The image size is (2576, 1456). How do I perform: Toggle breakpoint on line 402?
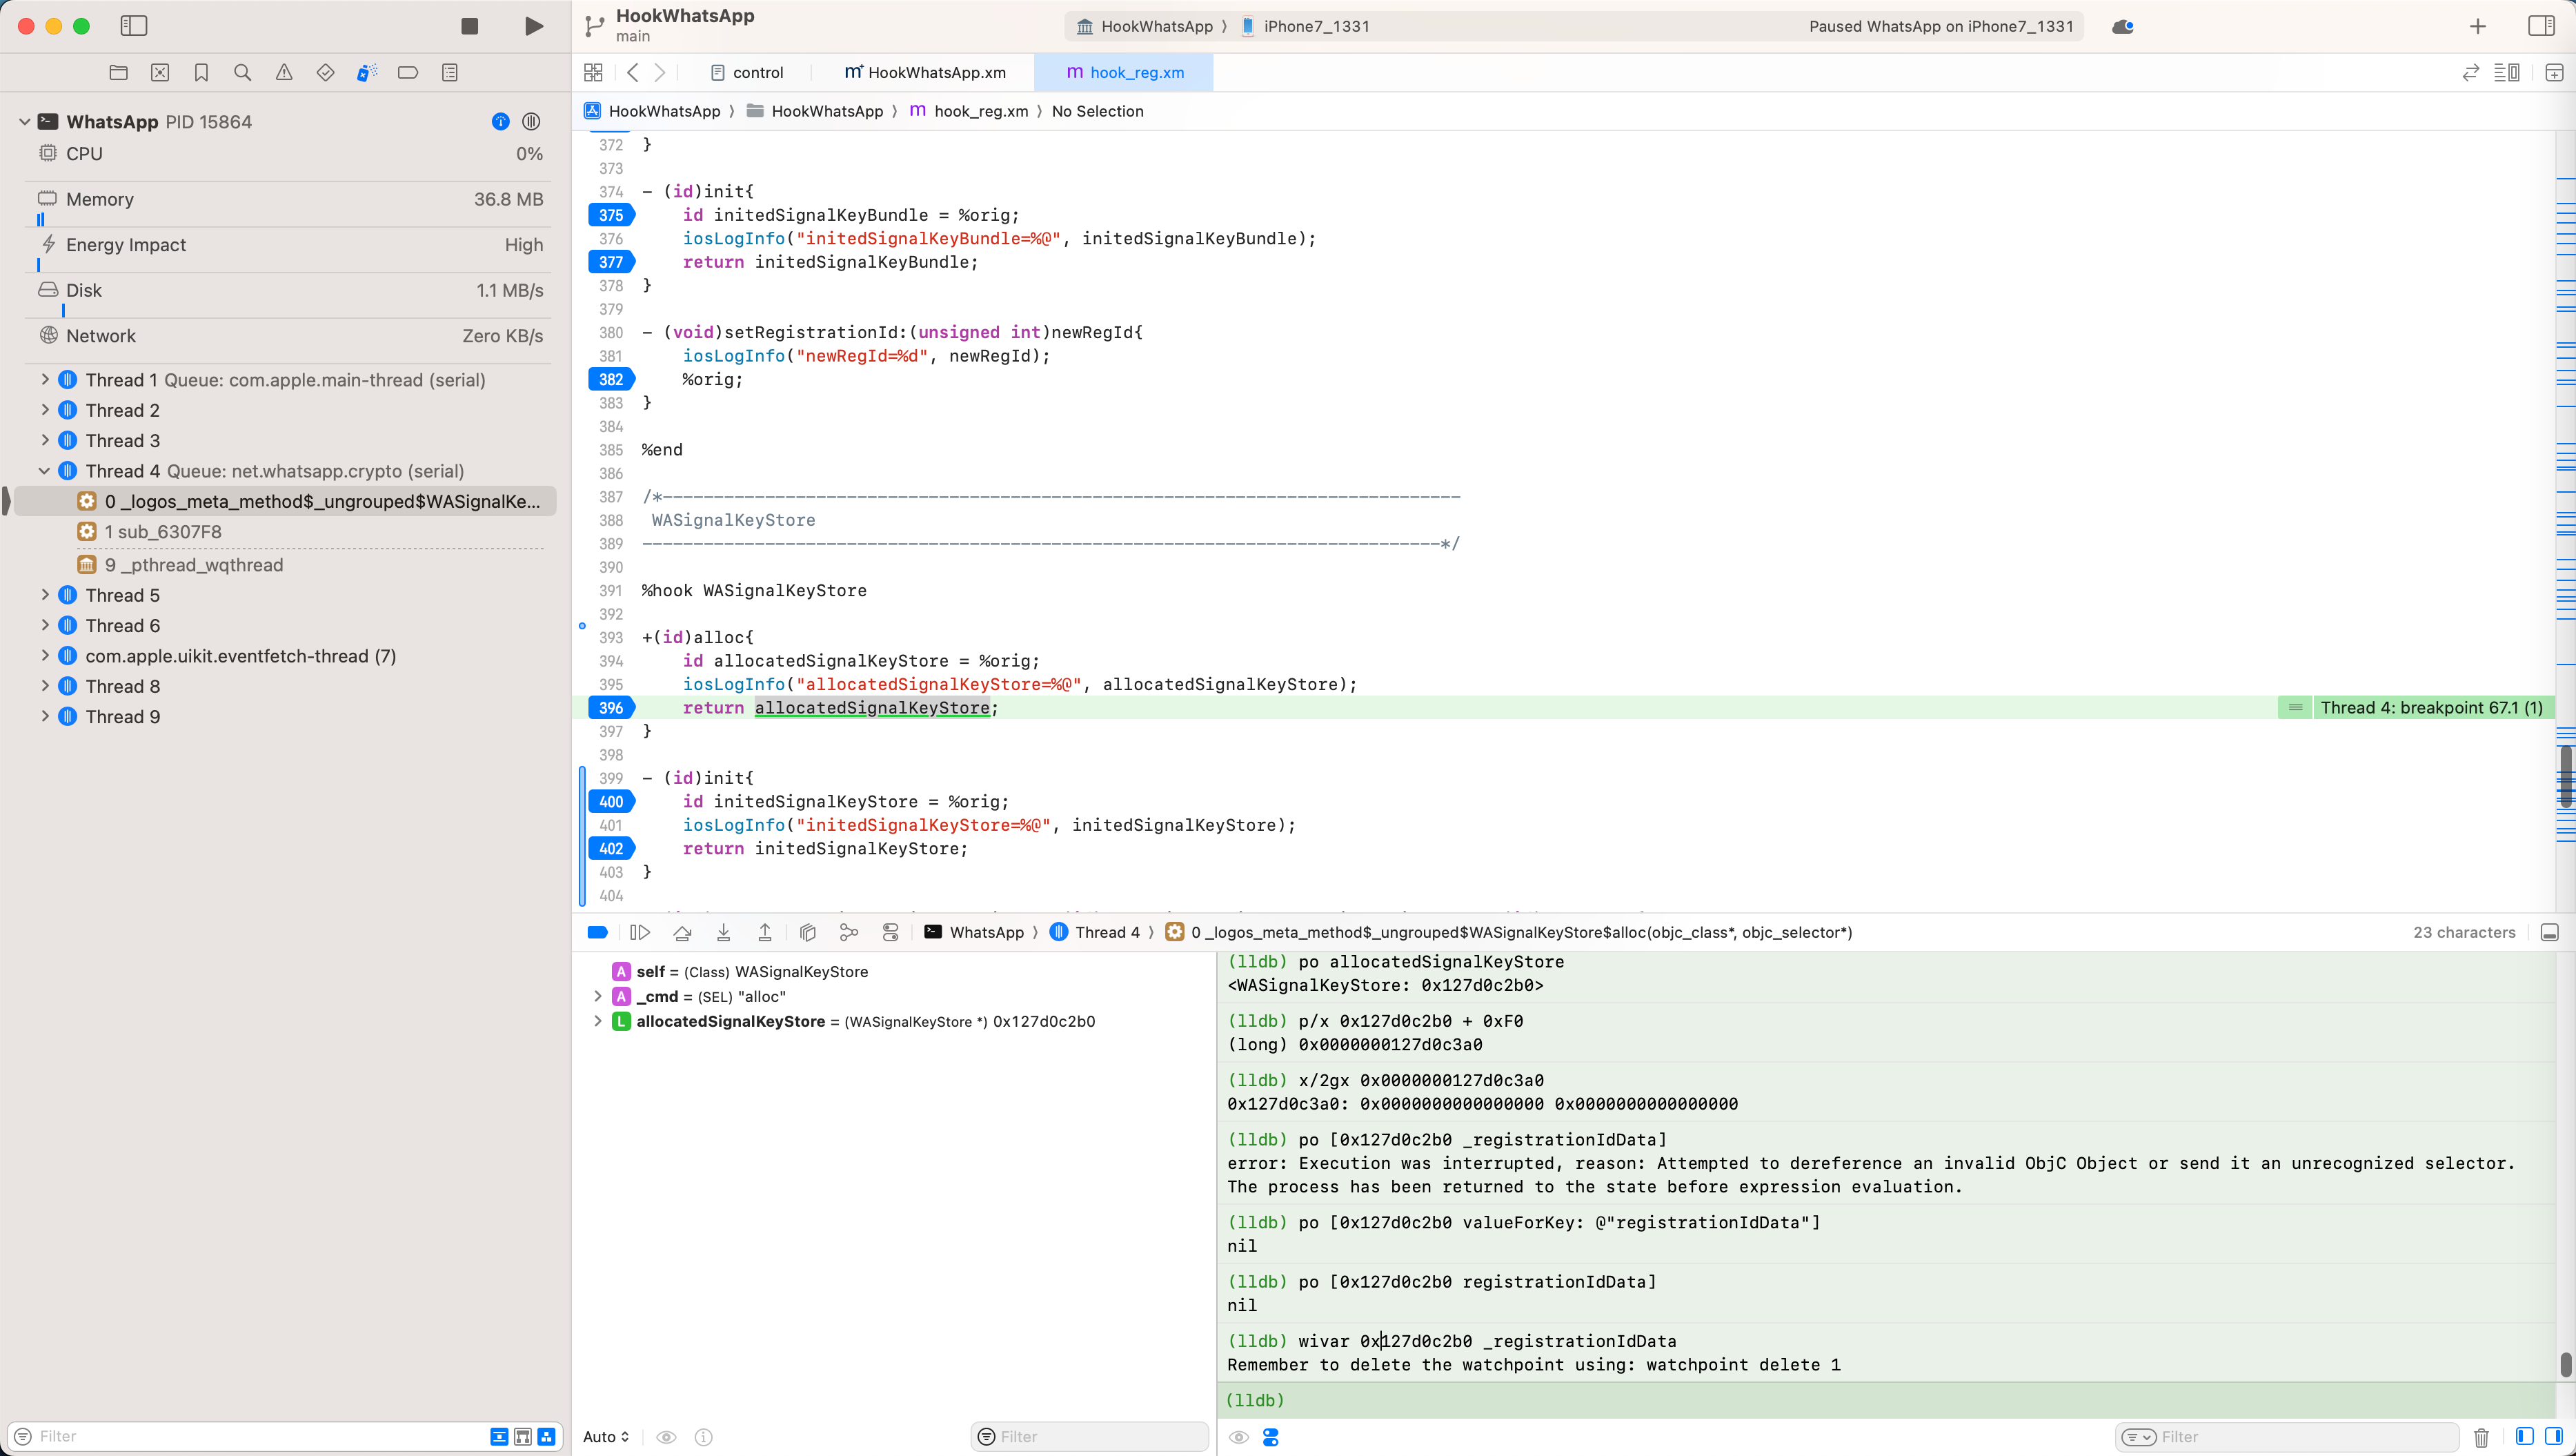611,849
